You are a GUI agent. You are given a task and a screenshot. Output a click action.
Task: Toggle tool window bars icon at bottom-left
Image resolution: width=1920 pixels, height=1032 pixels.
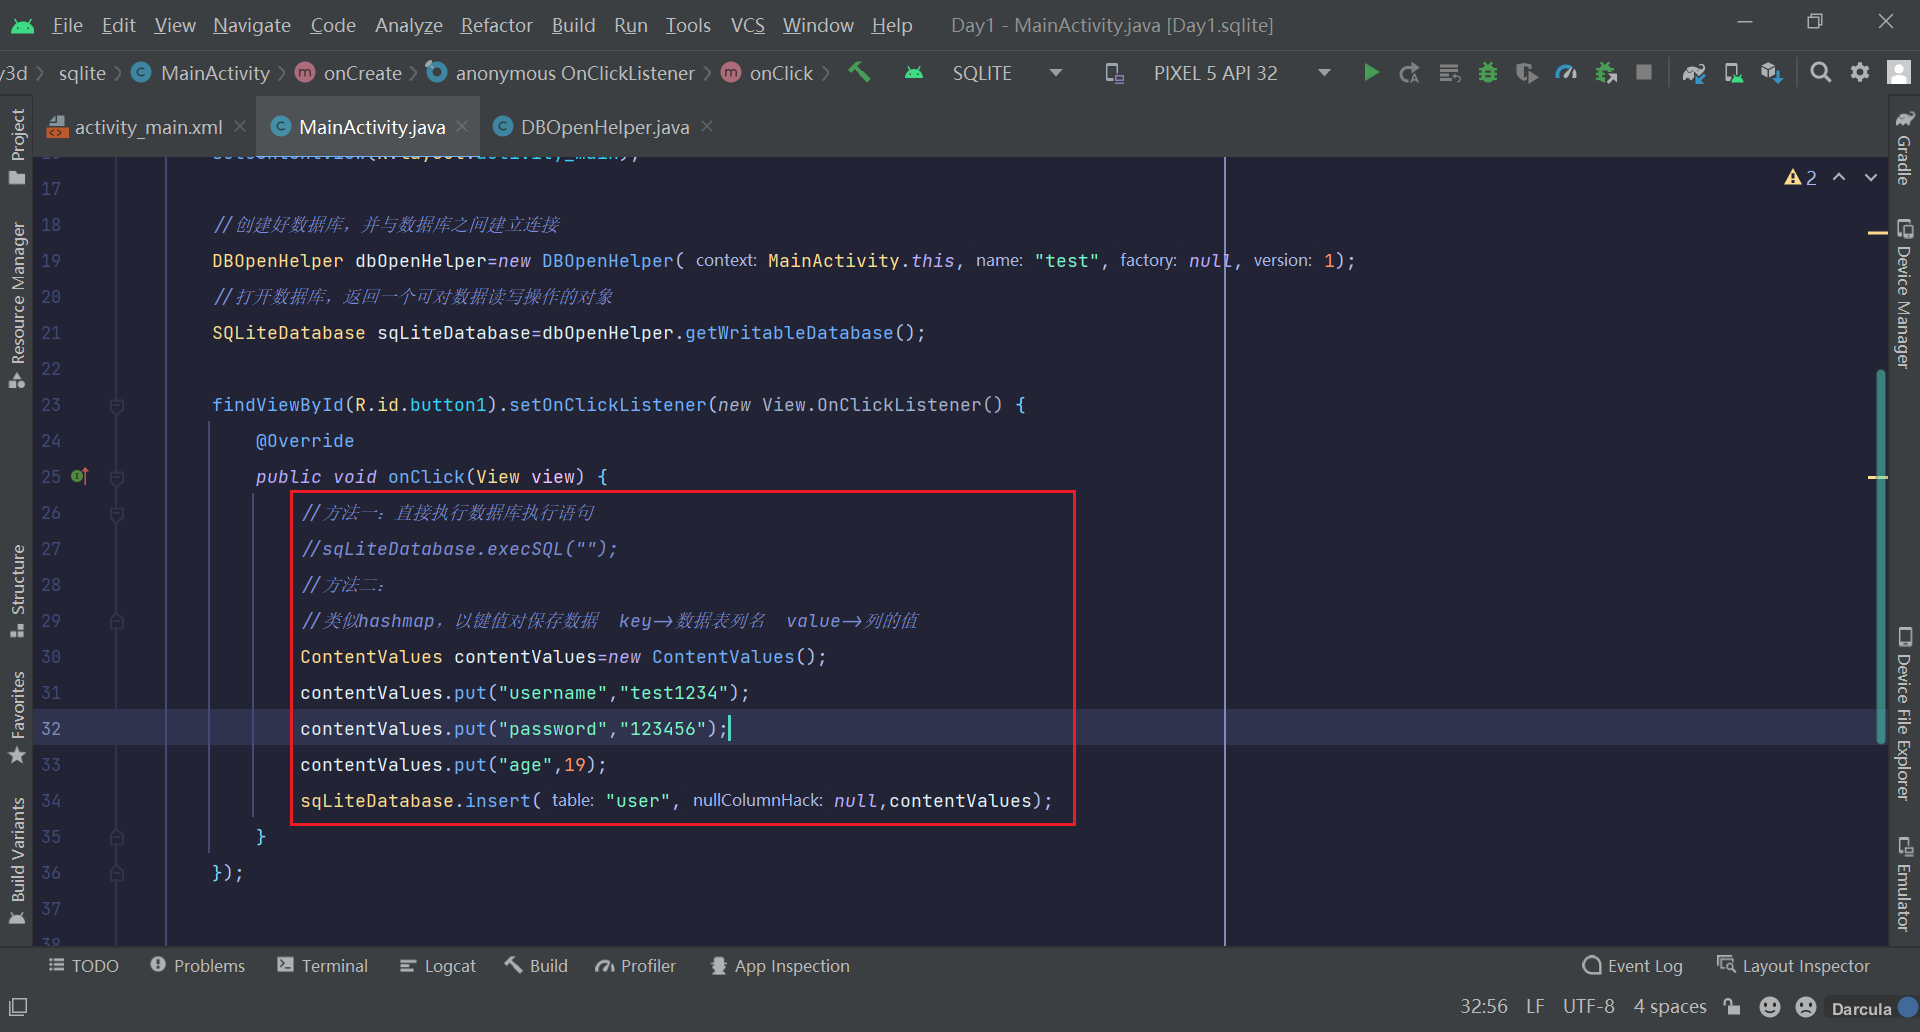[x=18, y=1007]
